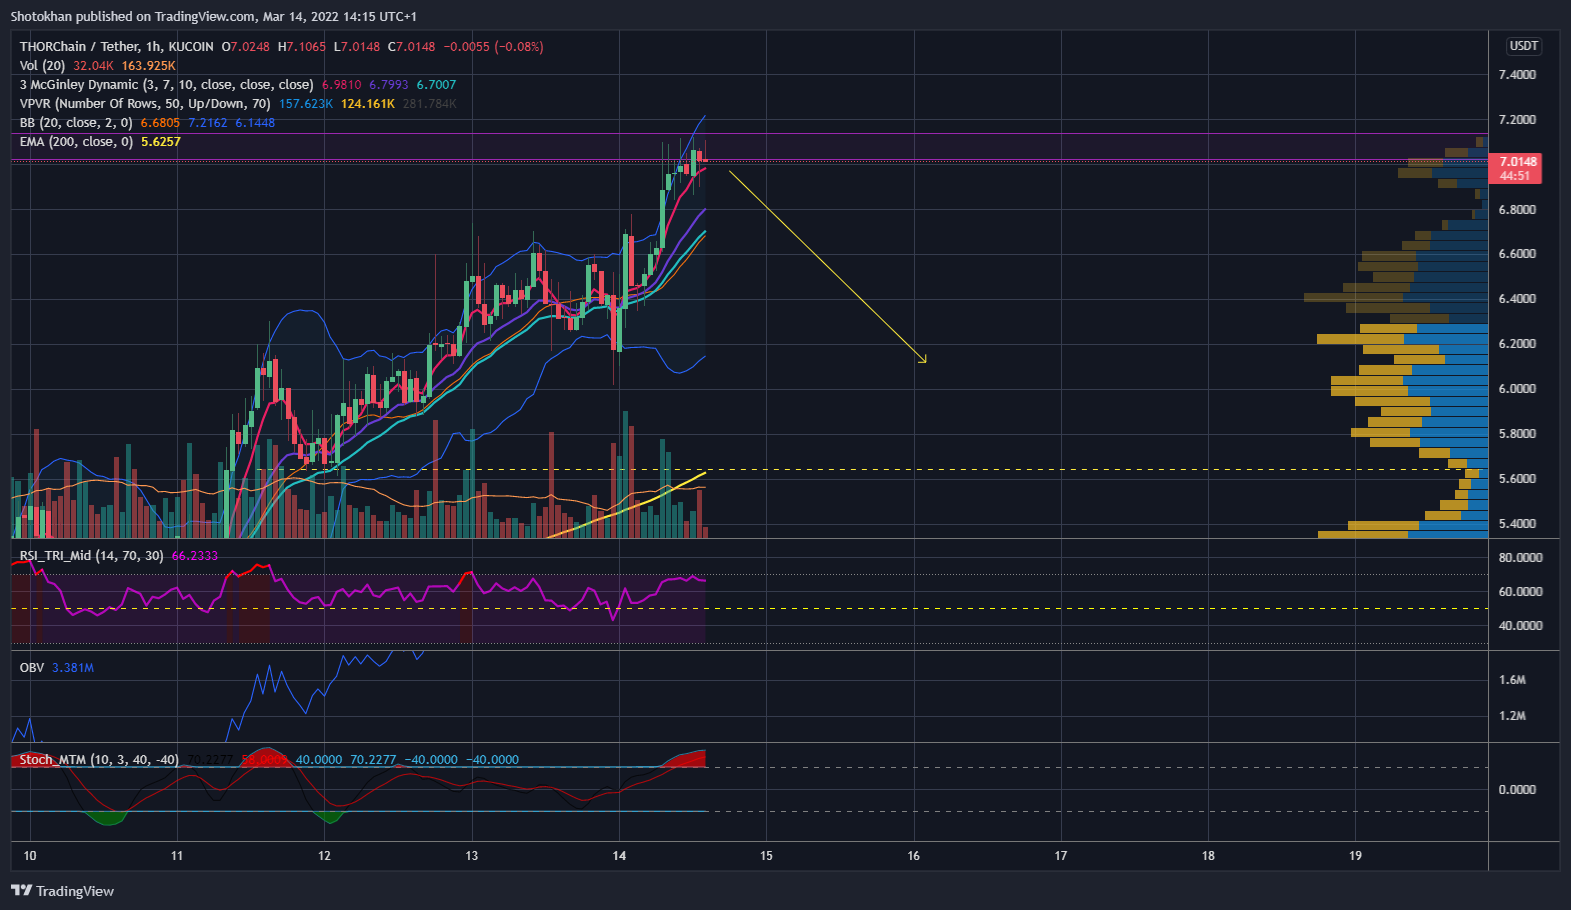Click the RSI_TRI_Mid indicator label

pyautogui.click(x=91, y=556)
